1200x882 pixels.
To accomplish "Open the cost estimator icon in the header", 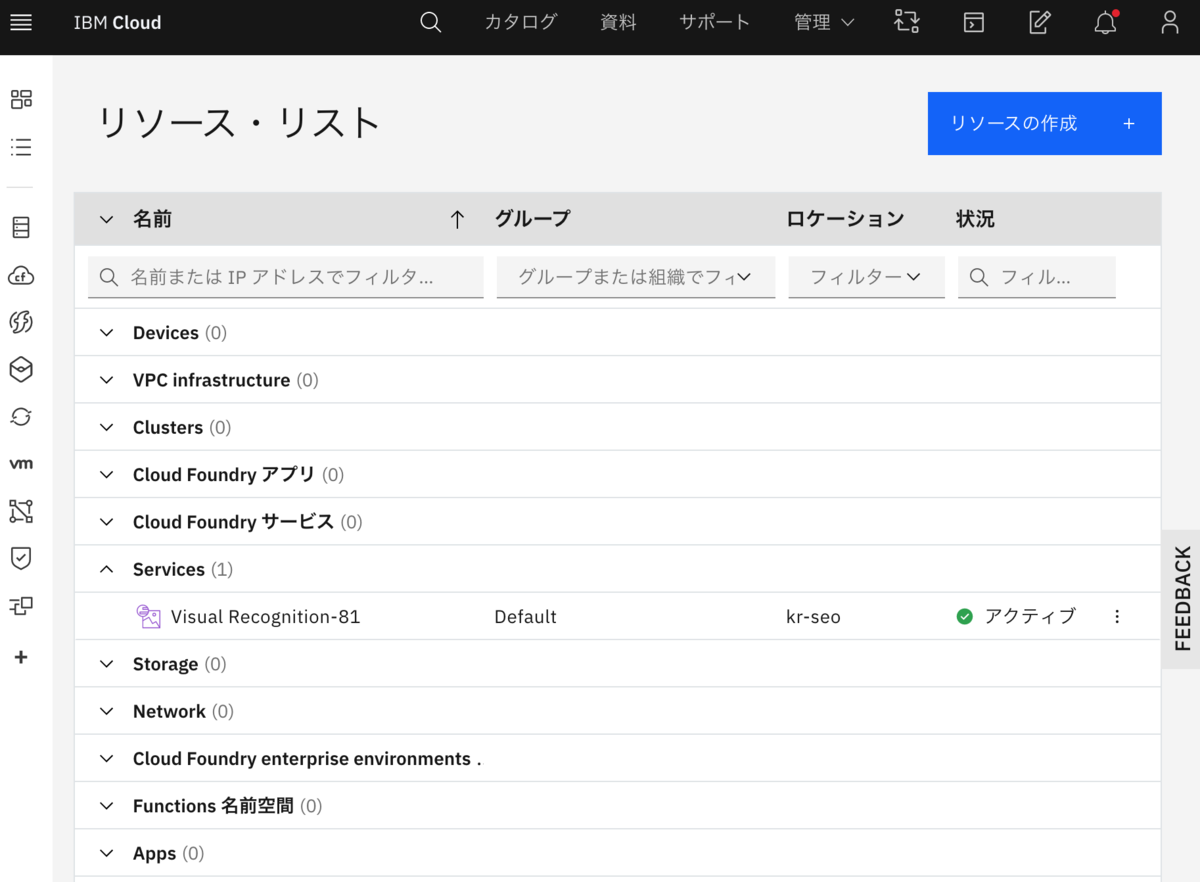I will [907, 22].
